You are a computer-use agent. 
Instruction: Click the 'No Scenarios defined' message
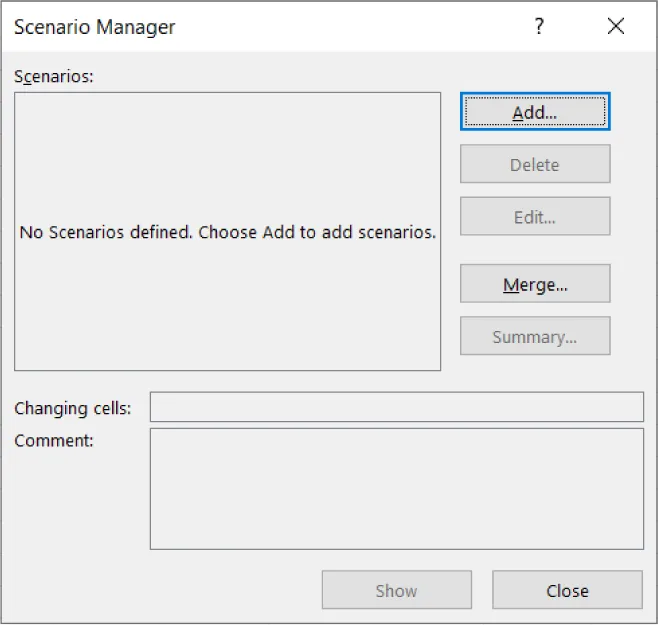(227, 232)
